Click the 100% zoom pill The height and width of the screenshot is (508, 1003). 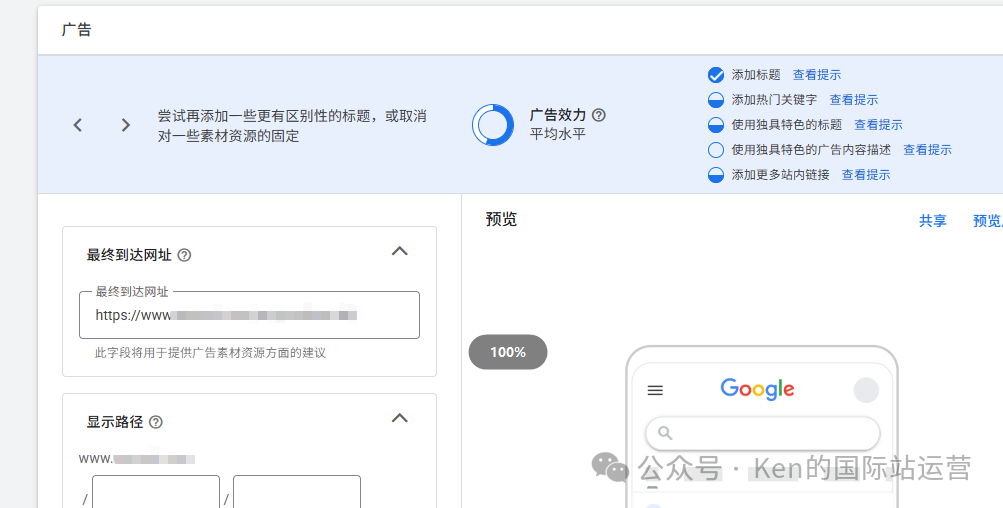click(508, 352)
